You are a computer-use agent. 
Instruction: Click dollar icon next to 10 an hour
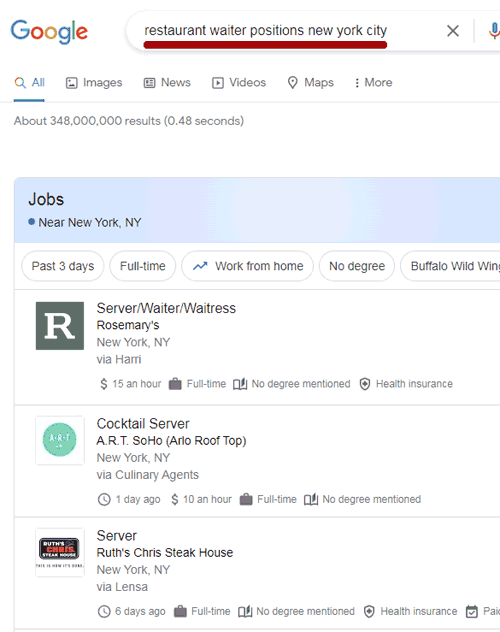(174, 499)
